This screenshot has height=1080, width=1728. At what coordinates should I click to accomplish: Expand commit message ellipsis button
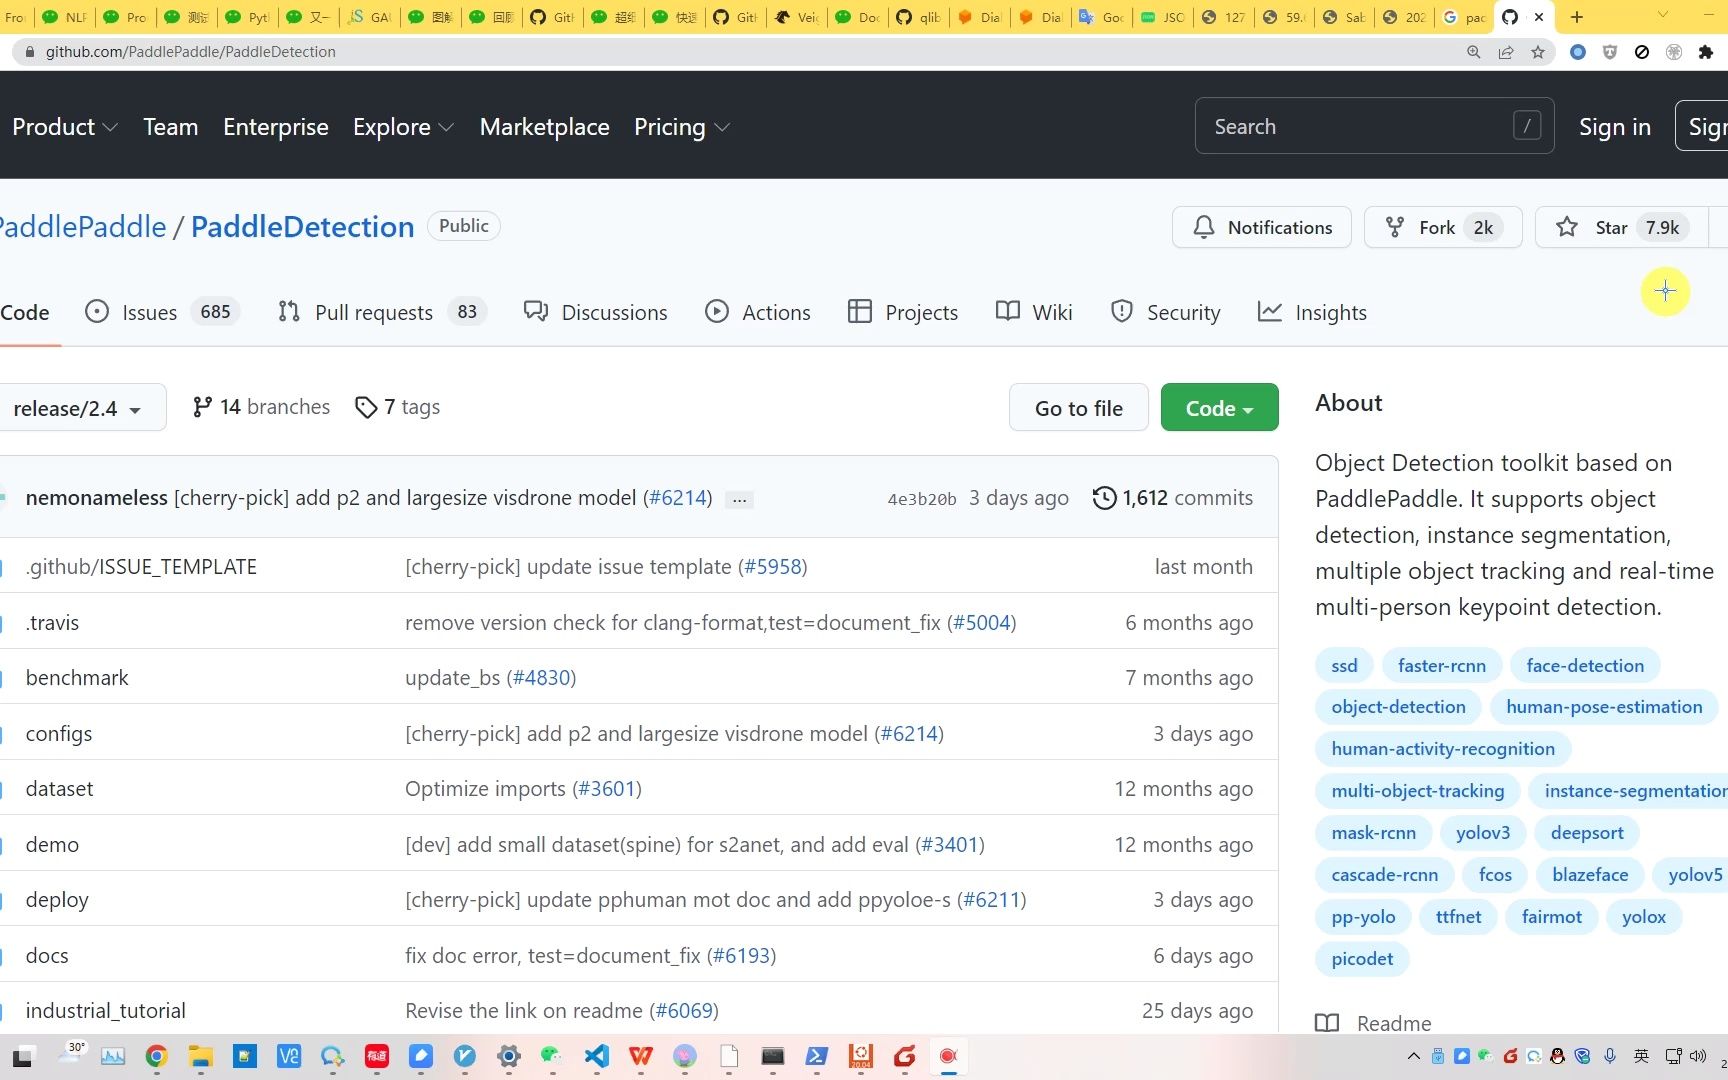click(739, 499)
